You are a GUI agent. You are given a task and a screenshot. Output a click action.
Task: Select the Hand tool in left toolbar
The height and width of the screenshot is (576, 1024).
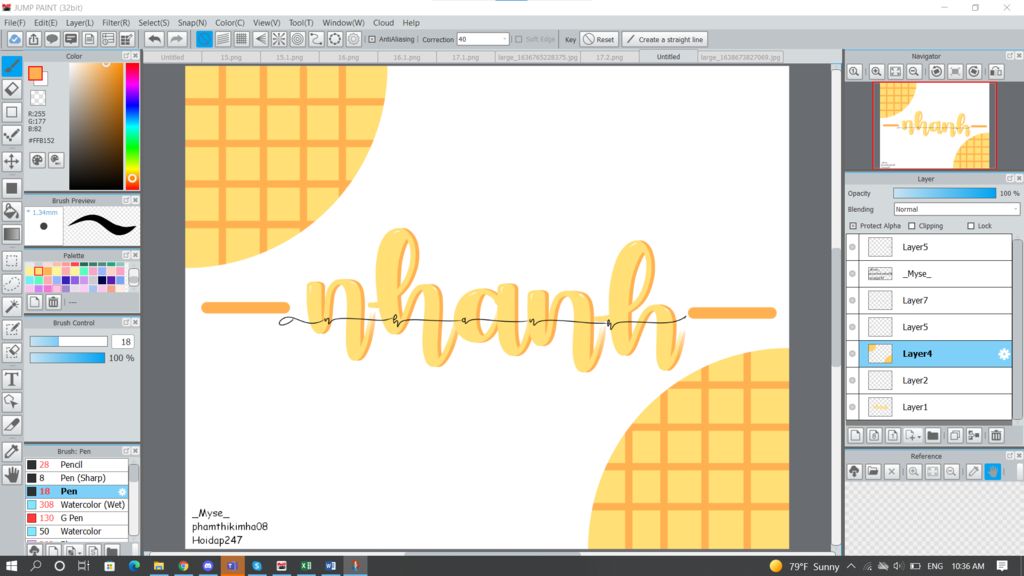click(12, 475)
